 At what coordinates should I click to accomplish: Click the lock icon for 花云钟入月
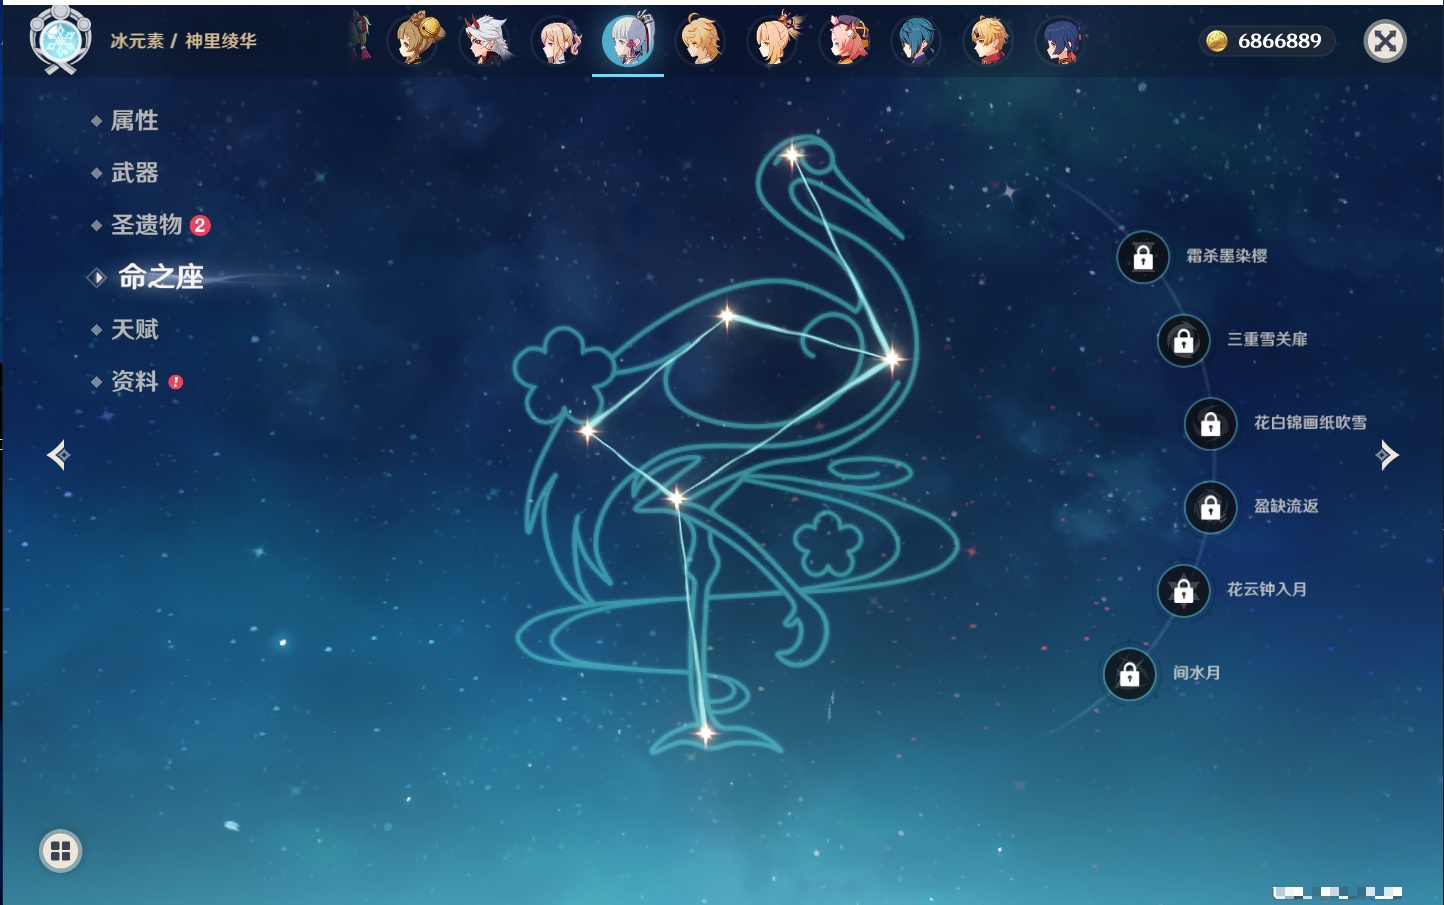tap(1184, 590)
